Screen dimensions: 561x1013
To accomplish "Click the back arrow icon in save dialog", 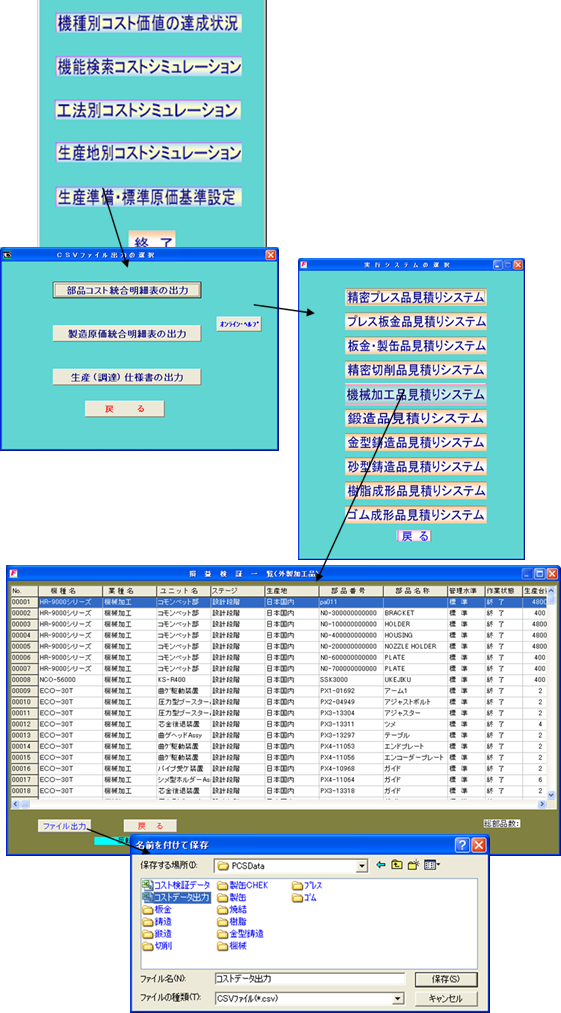I will [381, 864].
